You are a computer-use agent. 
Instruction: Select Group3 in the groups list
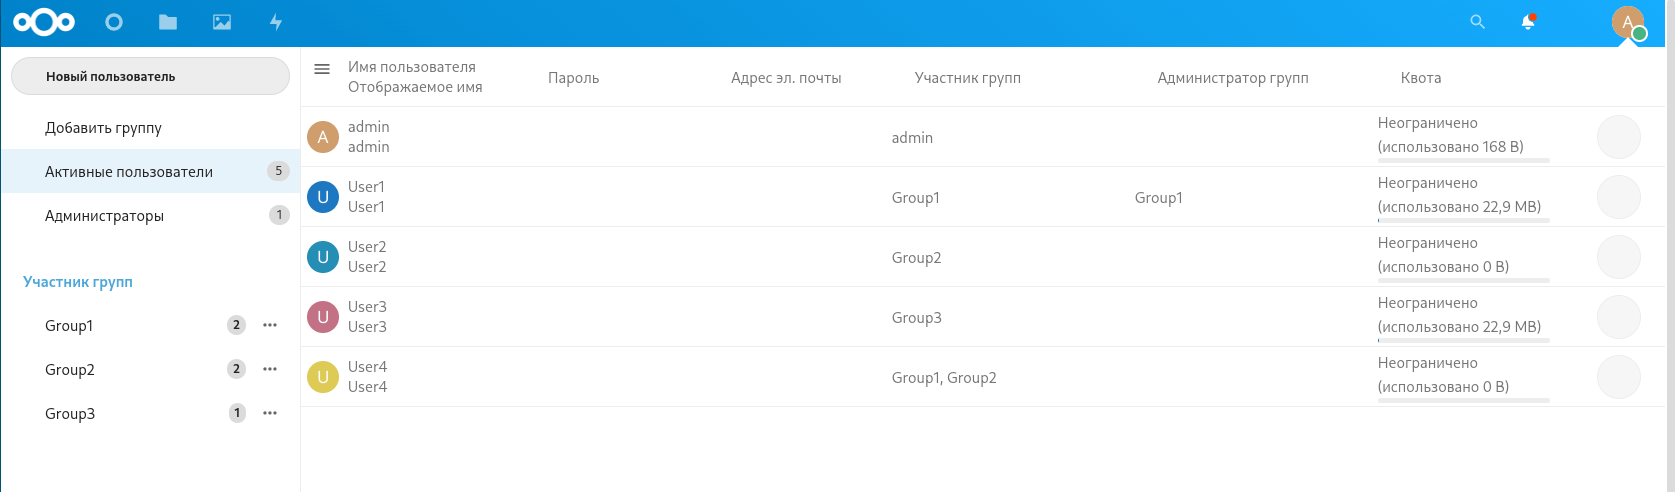pyautogui.click(x=70, y=413)
